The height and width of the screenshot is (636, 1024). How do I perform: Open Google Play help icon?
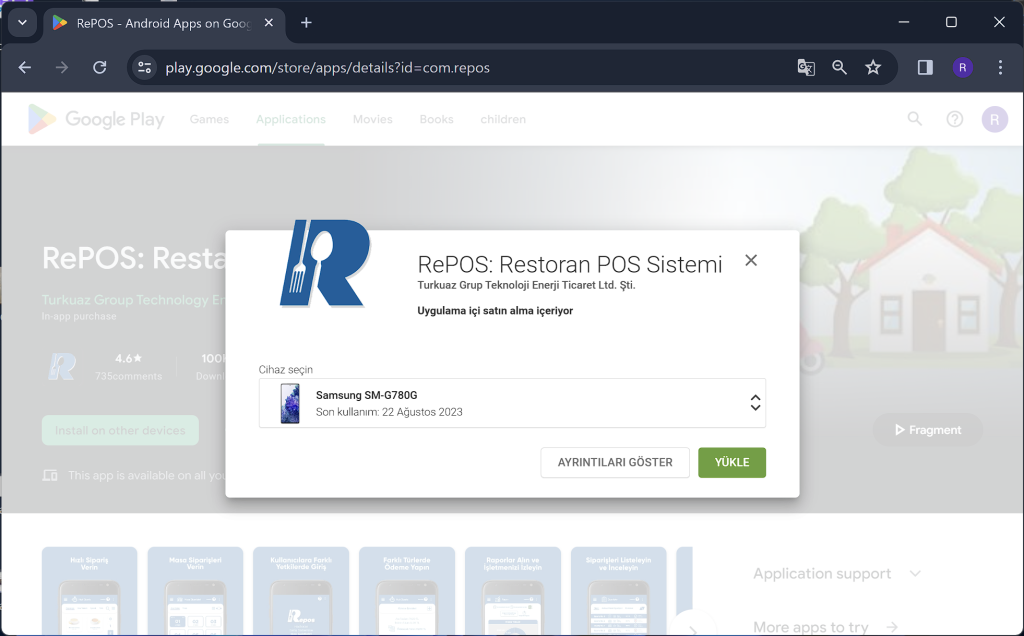click(x=955, y=119)
